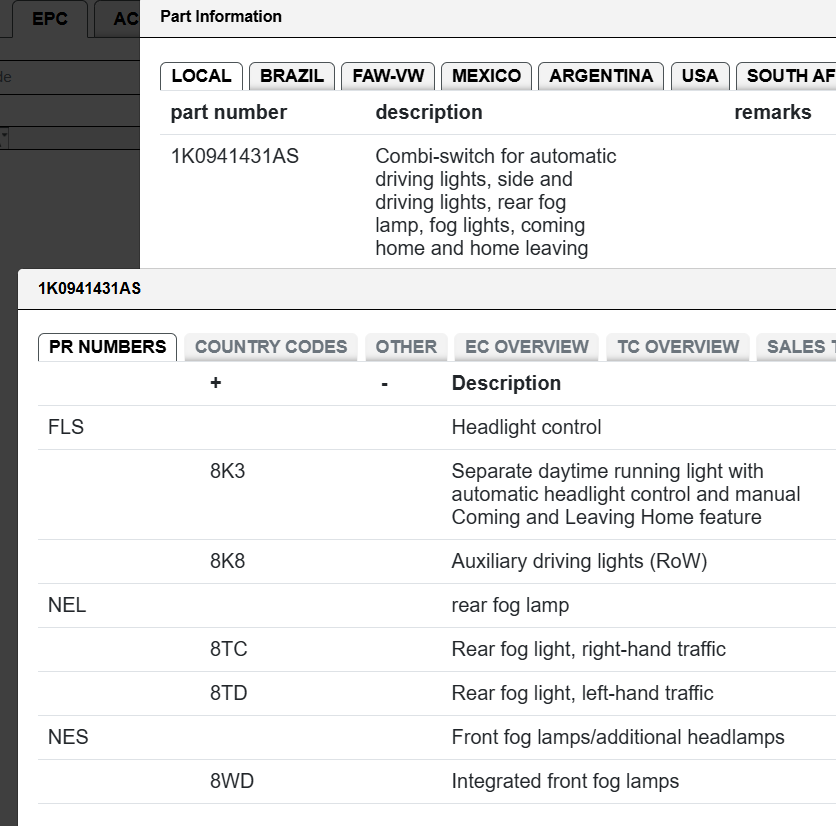836x826 pixels.
Task: Click the 'part number' column header
Action: pyautogui.click(x=229, y=113)
